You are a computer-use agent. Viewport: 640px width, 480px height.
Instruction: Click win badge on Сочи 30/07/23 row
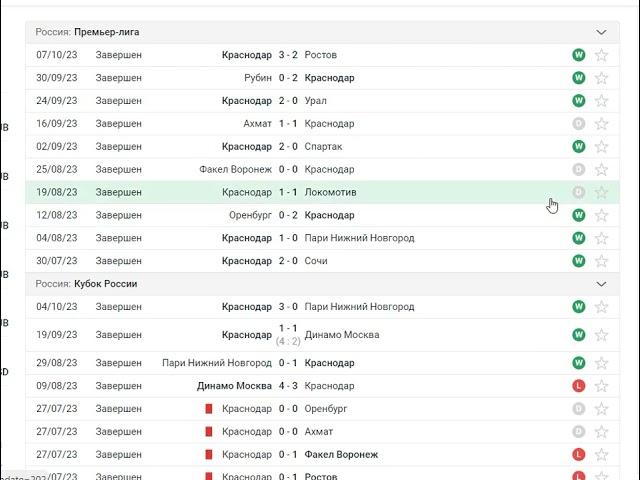click(579, 261)
